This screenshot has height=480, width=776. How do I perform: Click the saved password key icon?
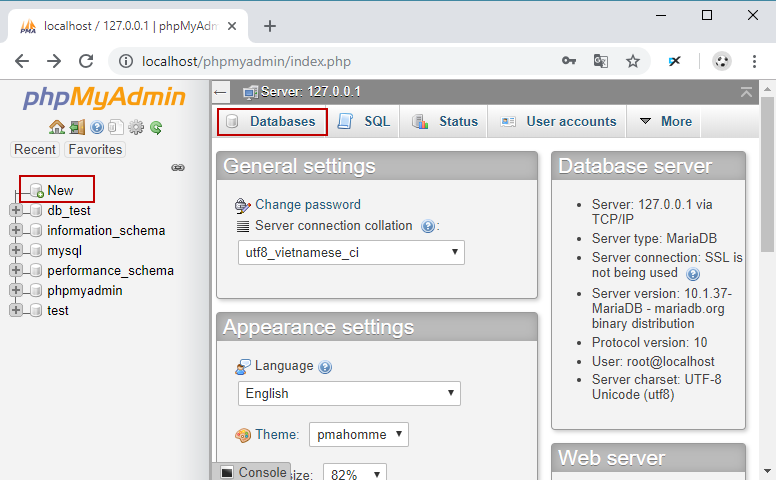click(x=569, y=61)
